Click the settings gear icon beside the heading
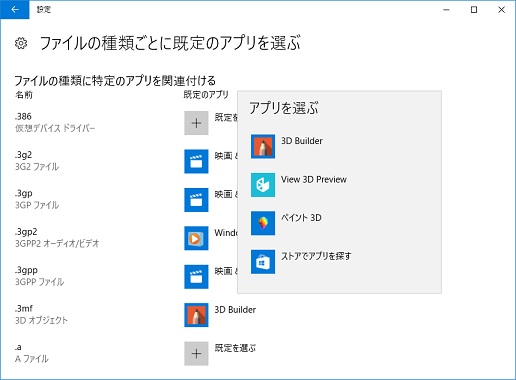Image resolution: width=516 pixels, height=380 pixels. click(21, 43)
